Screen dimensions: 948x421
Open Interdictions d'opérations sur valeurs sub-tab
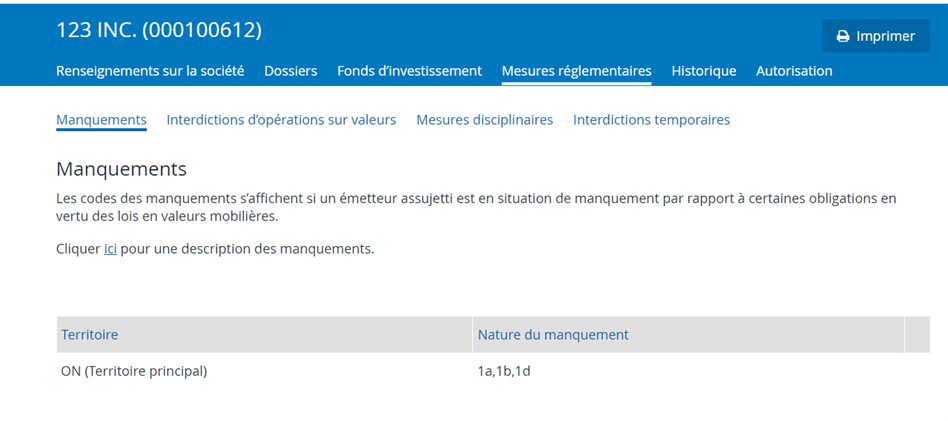281,120
